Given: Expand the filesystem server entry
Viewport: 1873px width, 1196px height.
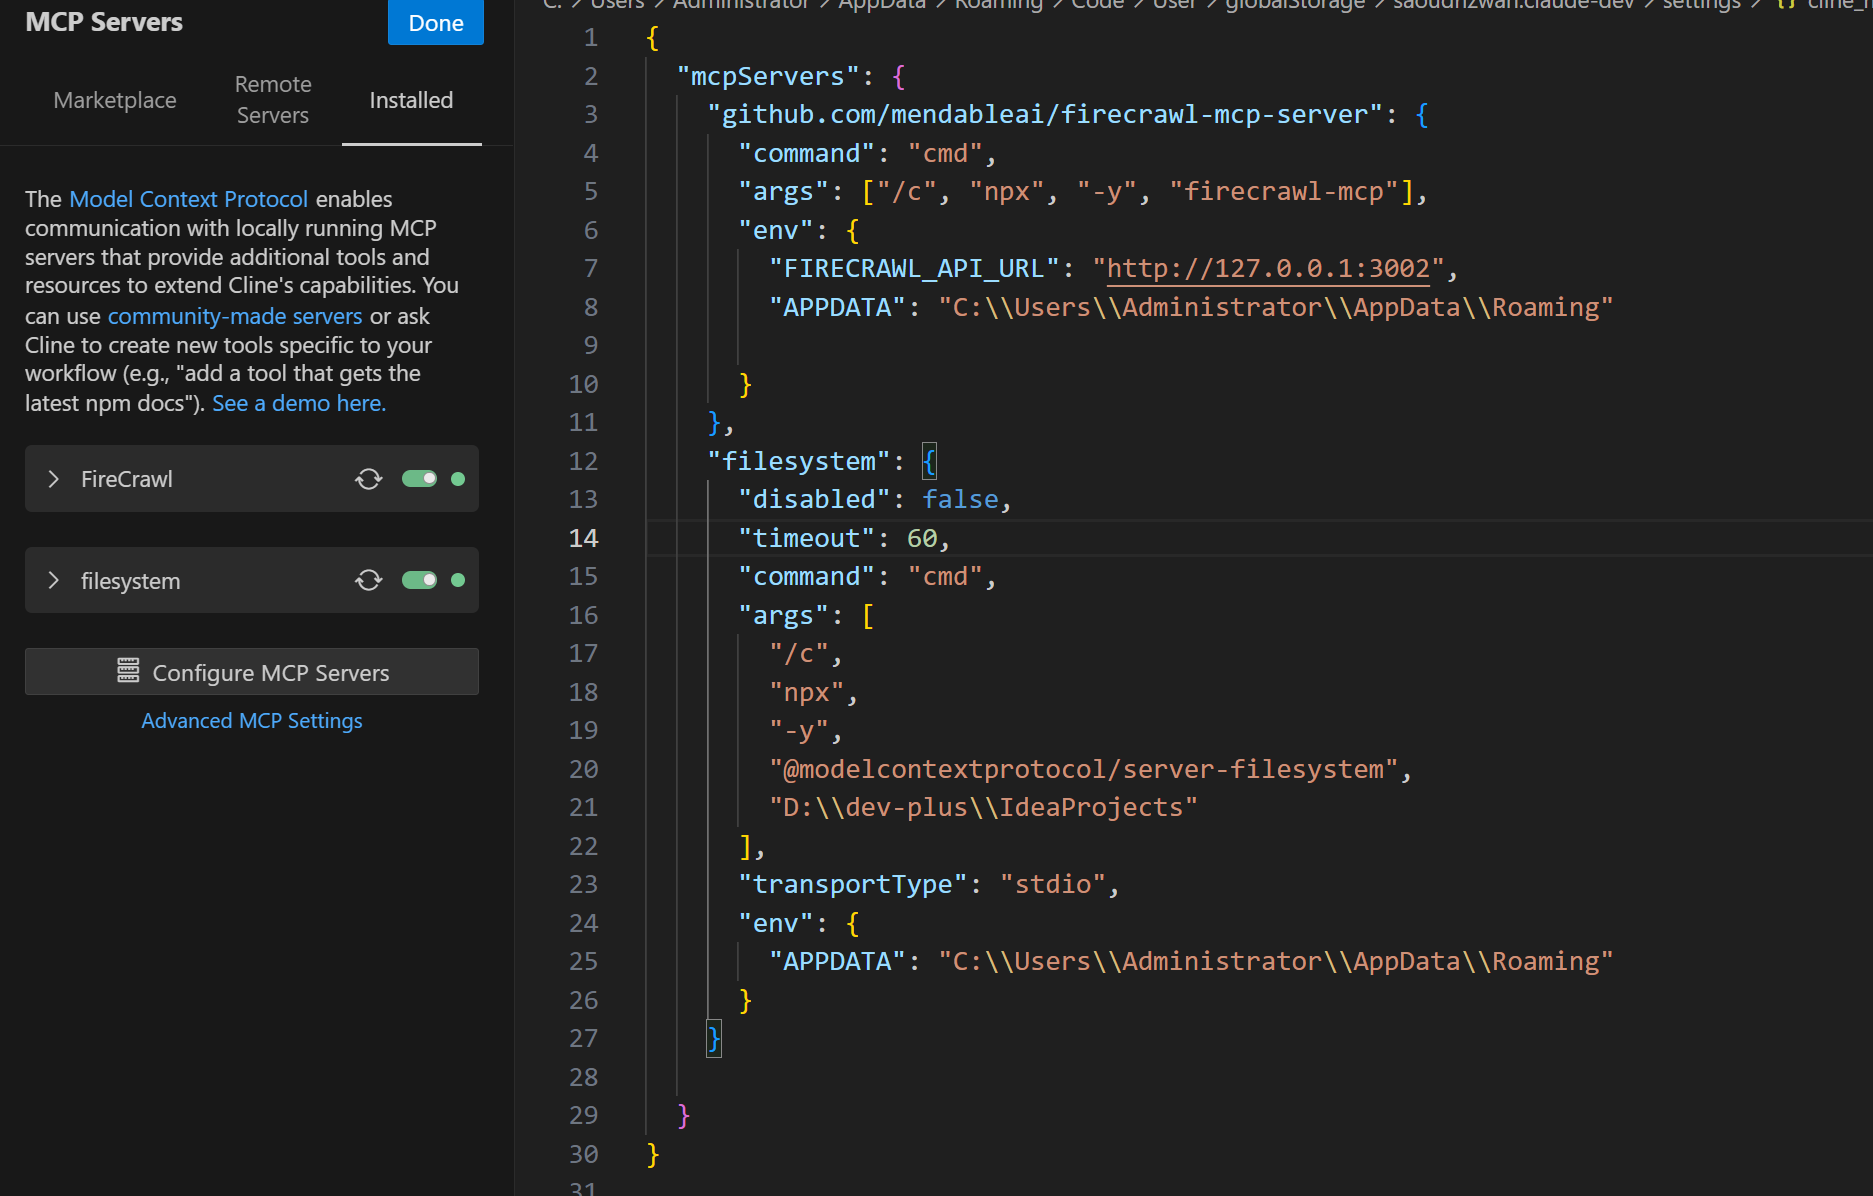Looking at the screenshot, I should 54,580.
